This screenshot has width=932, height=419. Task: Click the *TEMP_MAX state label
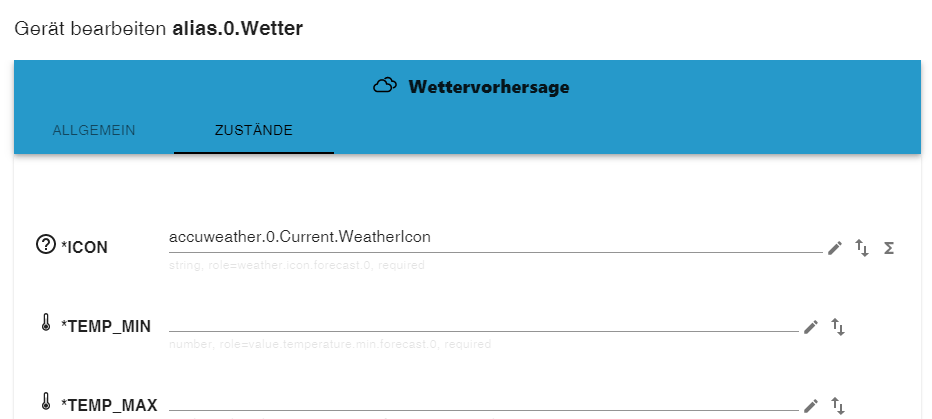tap(108, 404)
